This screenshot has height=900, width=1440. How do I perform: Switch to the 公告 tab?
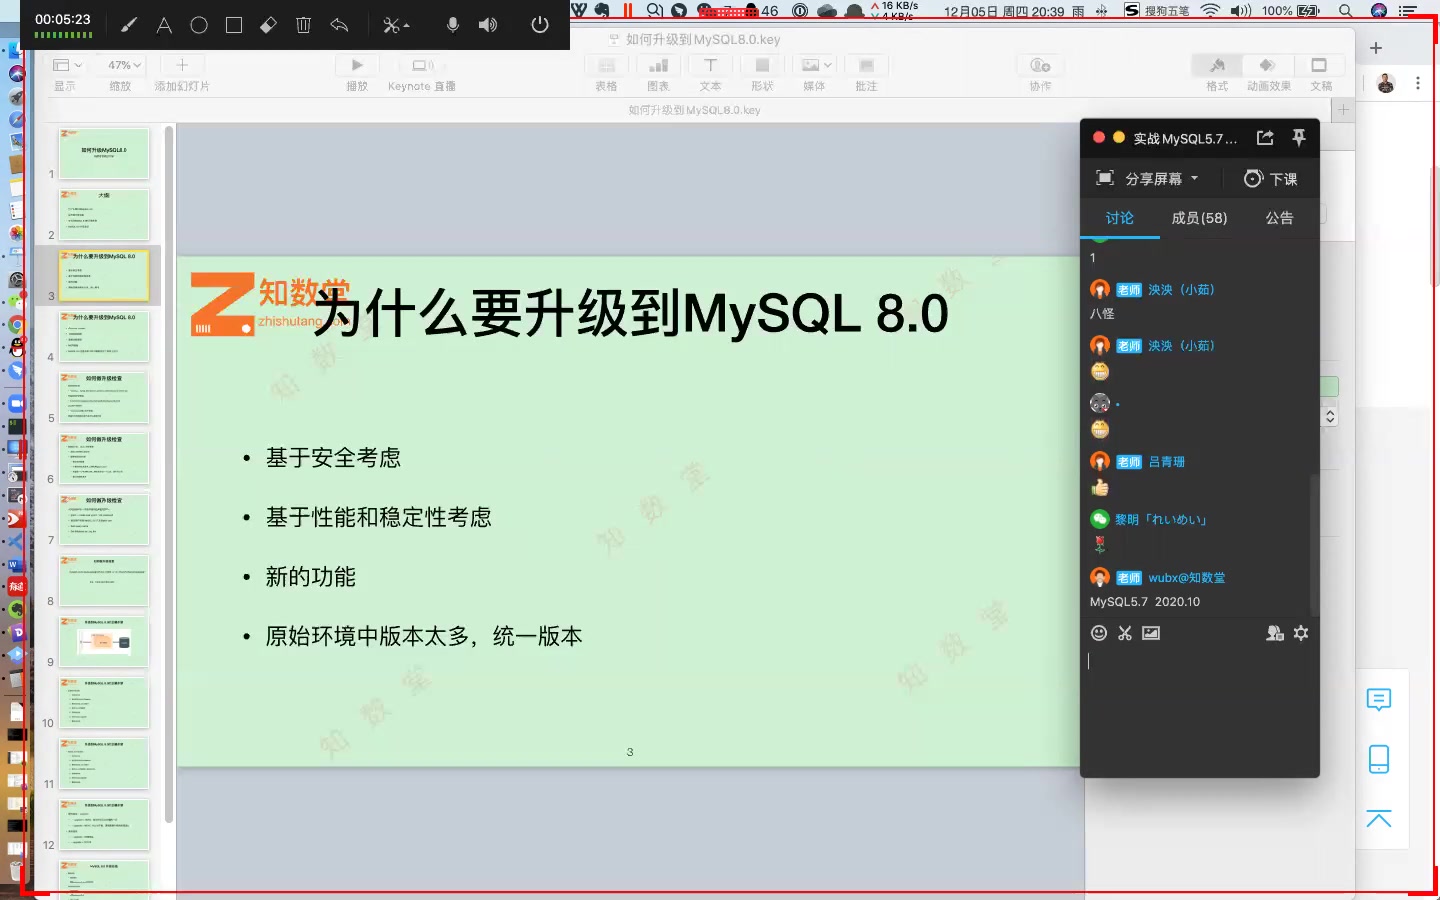pos(1279,218)
